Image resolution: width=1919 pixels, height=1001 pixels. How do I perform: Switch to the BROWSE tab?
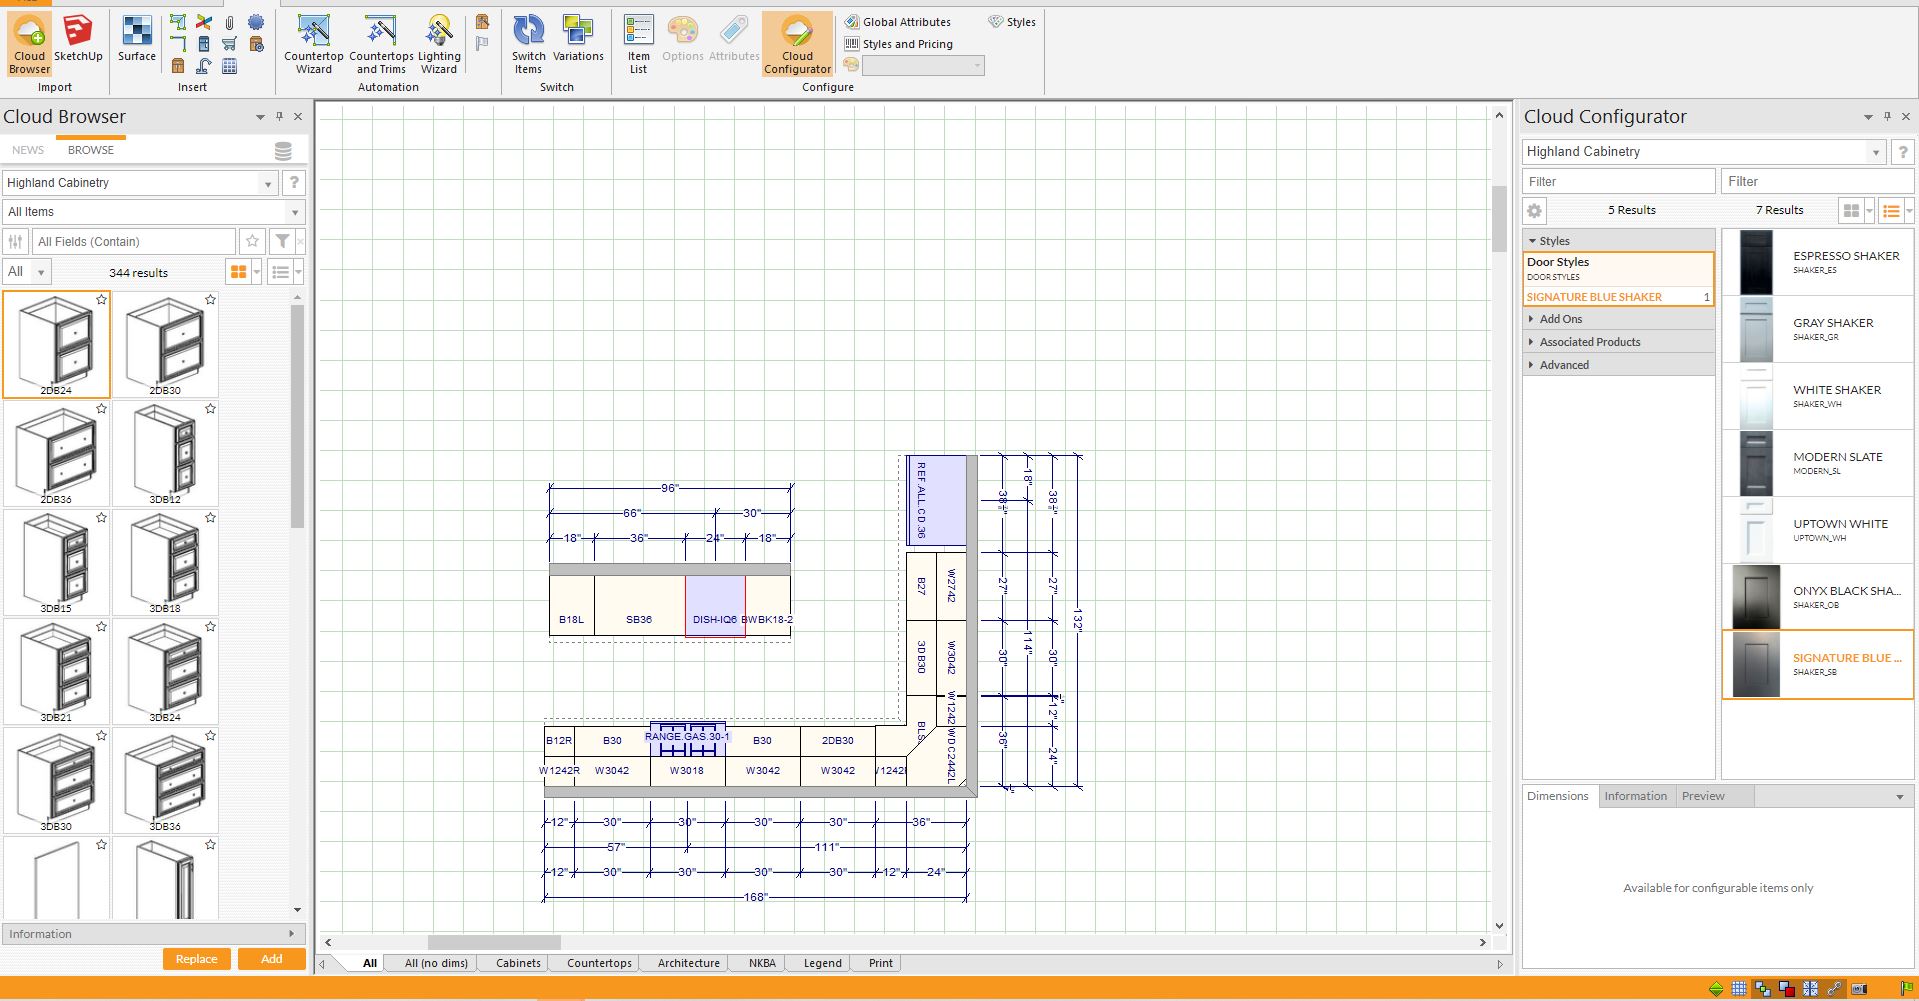point(91,150)
